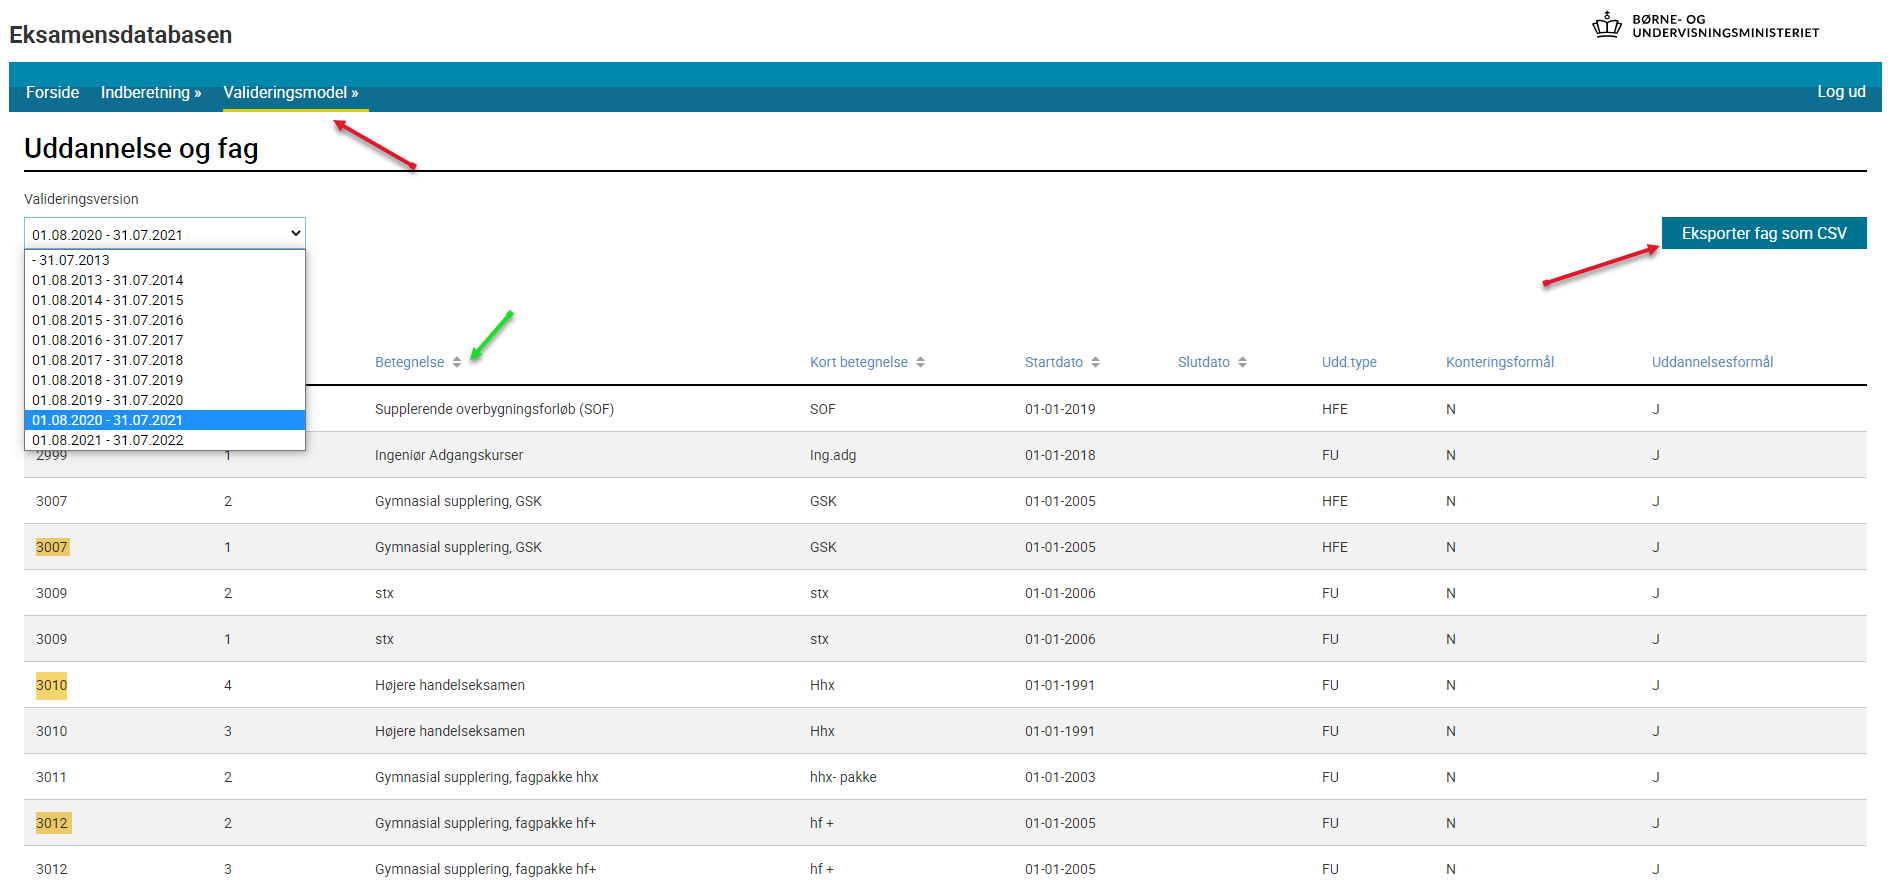Image resolution: width=1891 pixels, height=880 pixels.
Task: Click Supplerende overbygningsforløb (SOF) cell
Action: [494, 409]
